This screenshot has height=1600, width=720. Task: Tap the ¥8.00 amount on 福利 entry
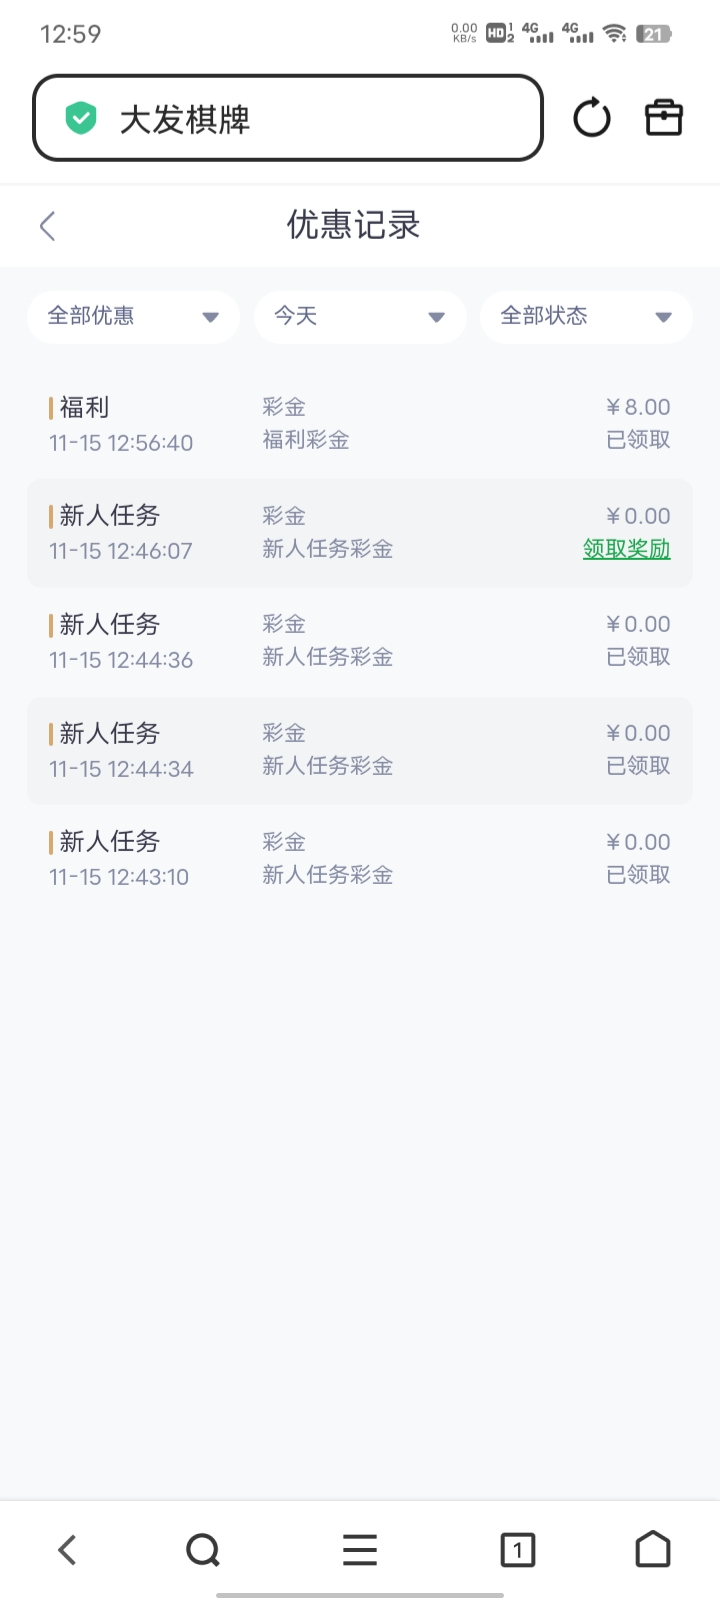tap(638, 407)
